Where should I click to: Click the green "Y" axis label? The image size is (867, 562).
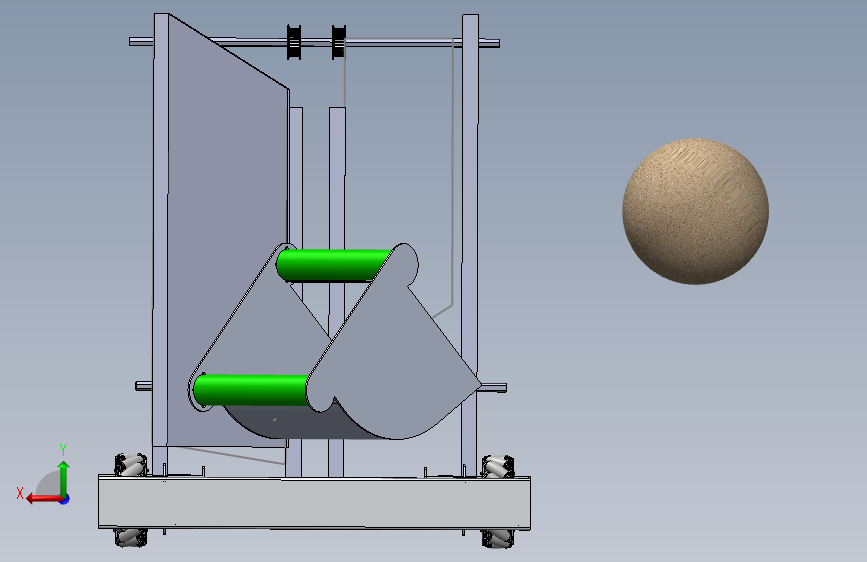pos(63,450)
